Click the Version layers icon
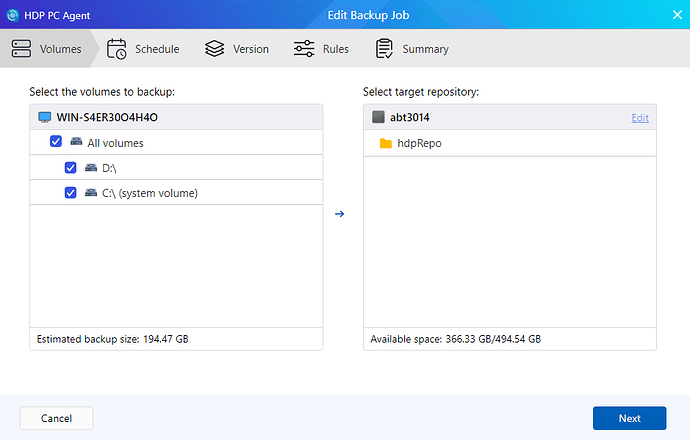This screenshot has width=690, height=440. 214,49
